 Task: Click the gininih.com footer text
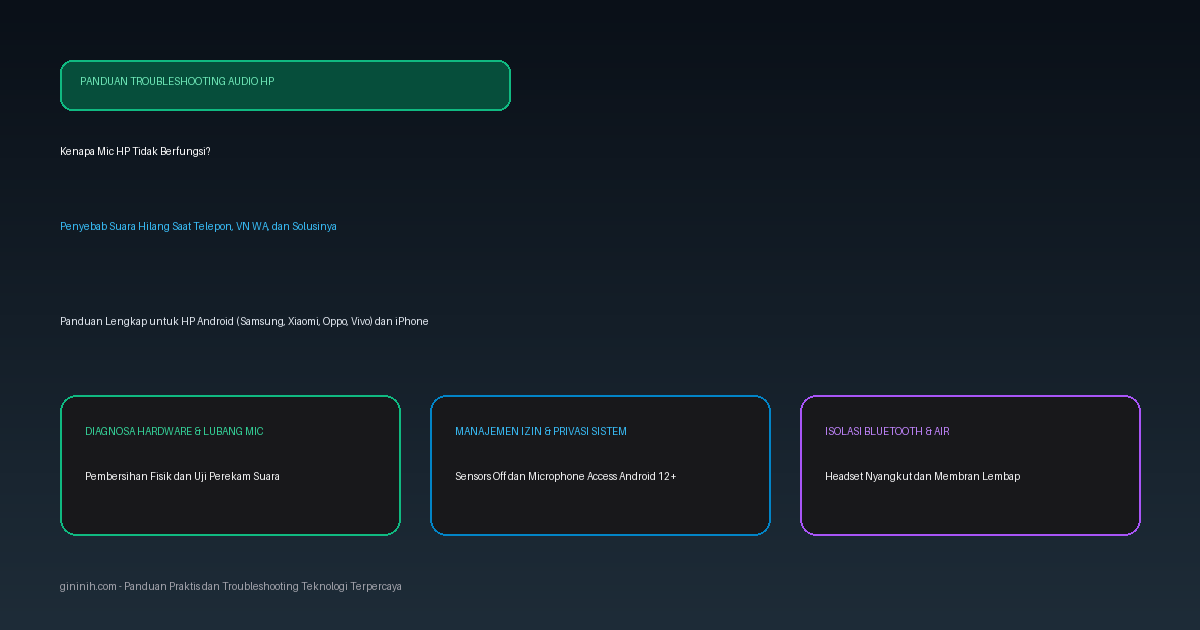click(231, 586)
